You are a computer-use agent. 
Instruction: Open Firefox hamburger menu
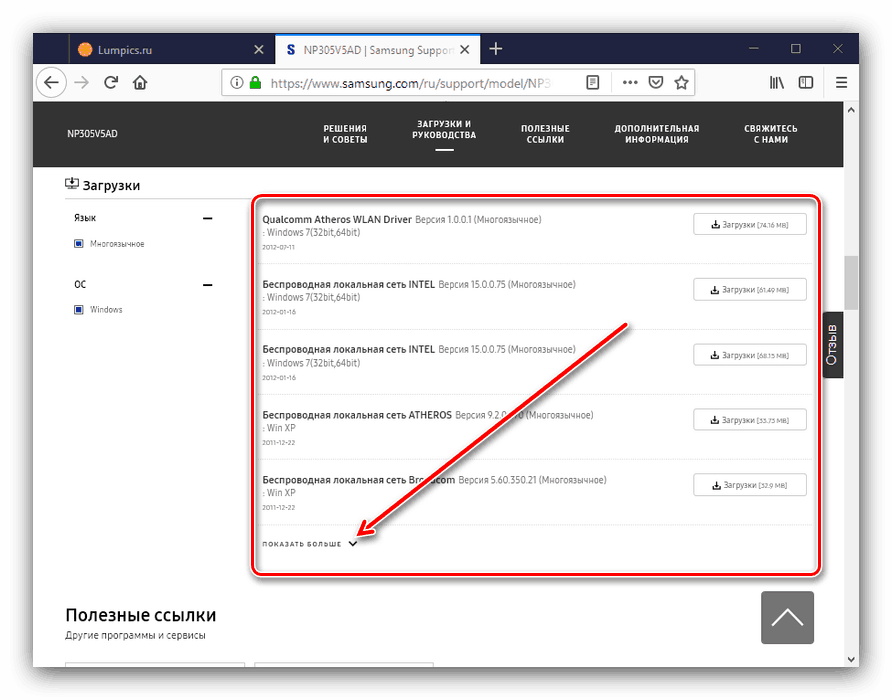841,83
